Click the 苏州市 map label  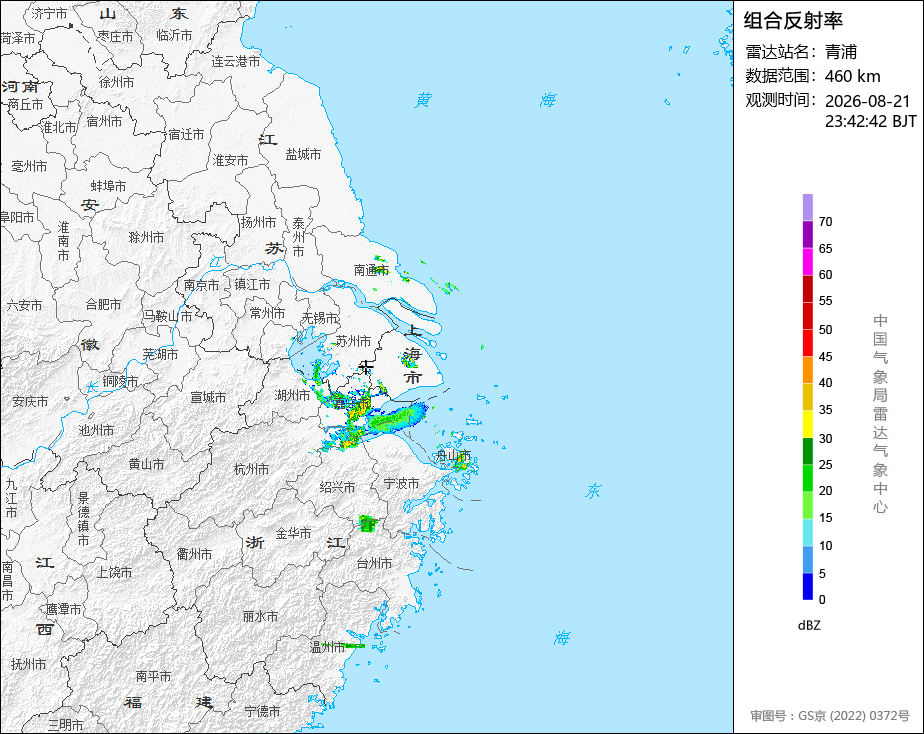click(x=353, y=341)
